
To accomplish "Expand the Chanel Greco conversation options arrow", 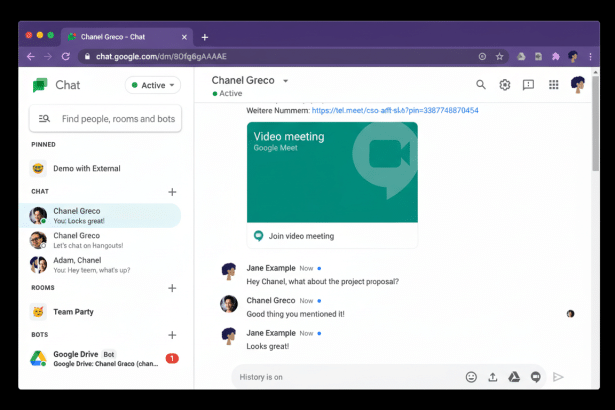I will (286, 81).
